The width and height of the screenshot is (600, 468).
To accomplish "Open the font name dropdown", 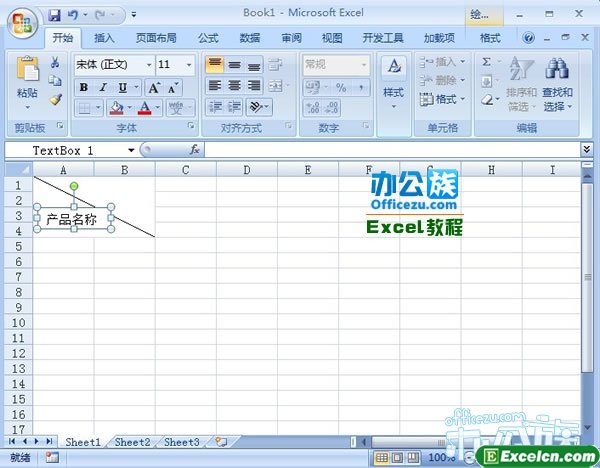I will click(149, 65).
